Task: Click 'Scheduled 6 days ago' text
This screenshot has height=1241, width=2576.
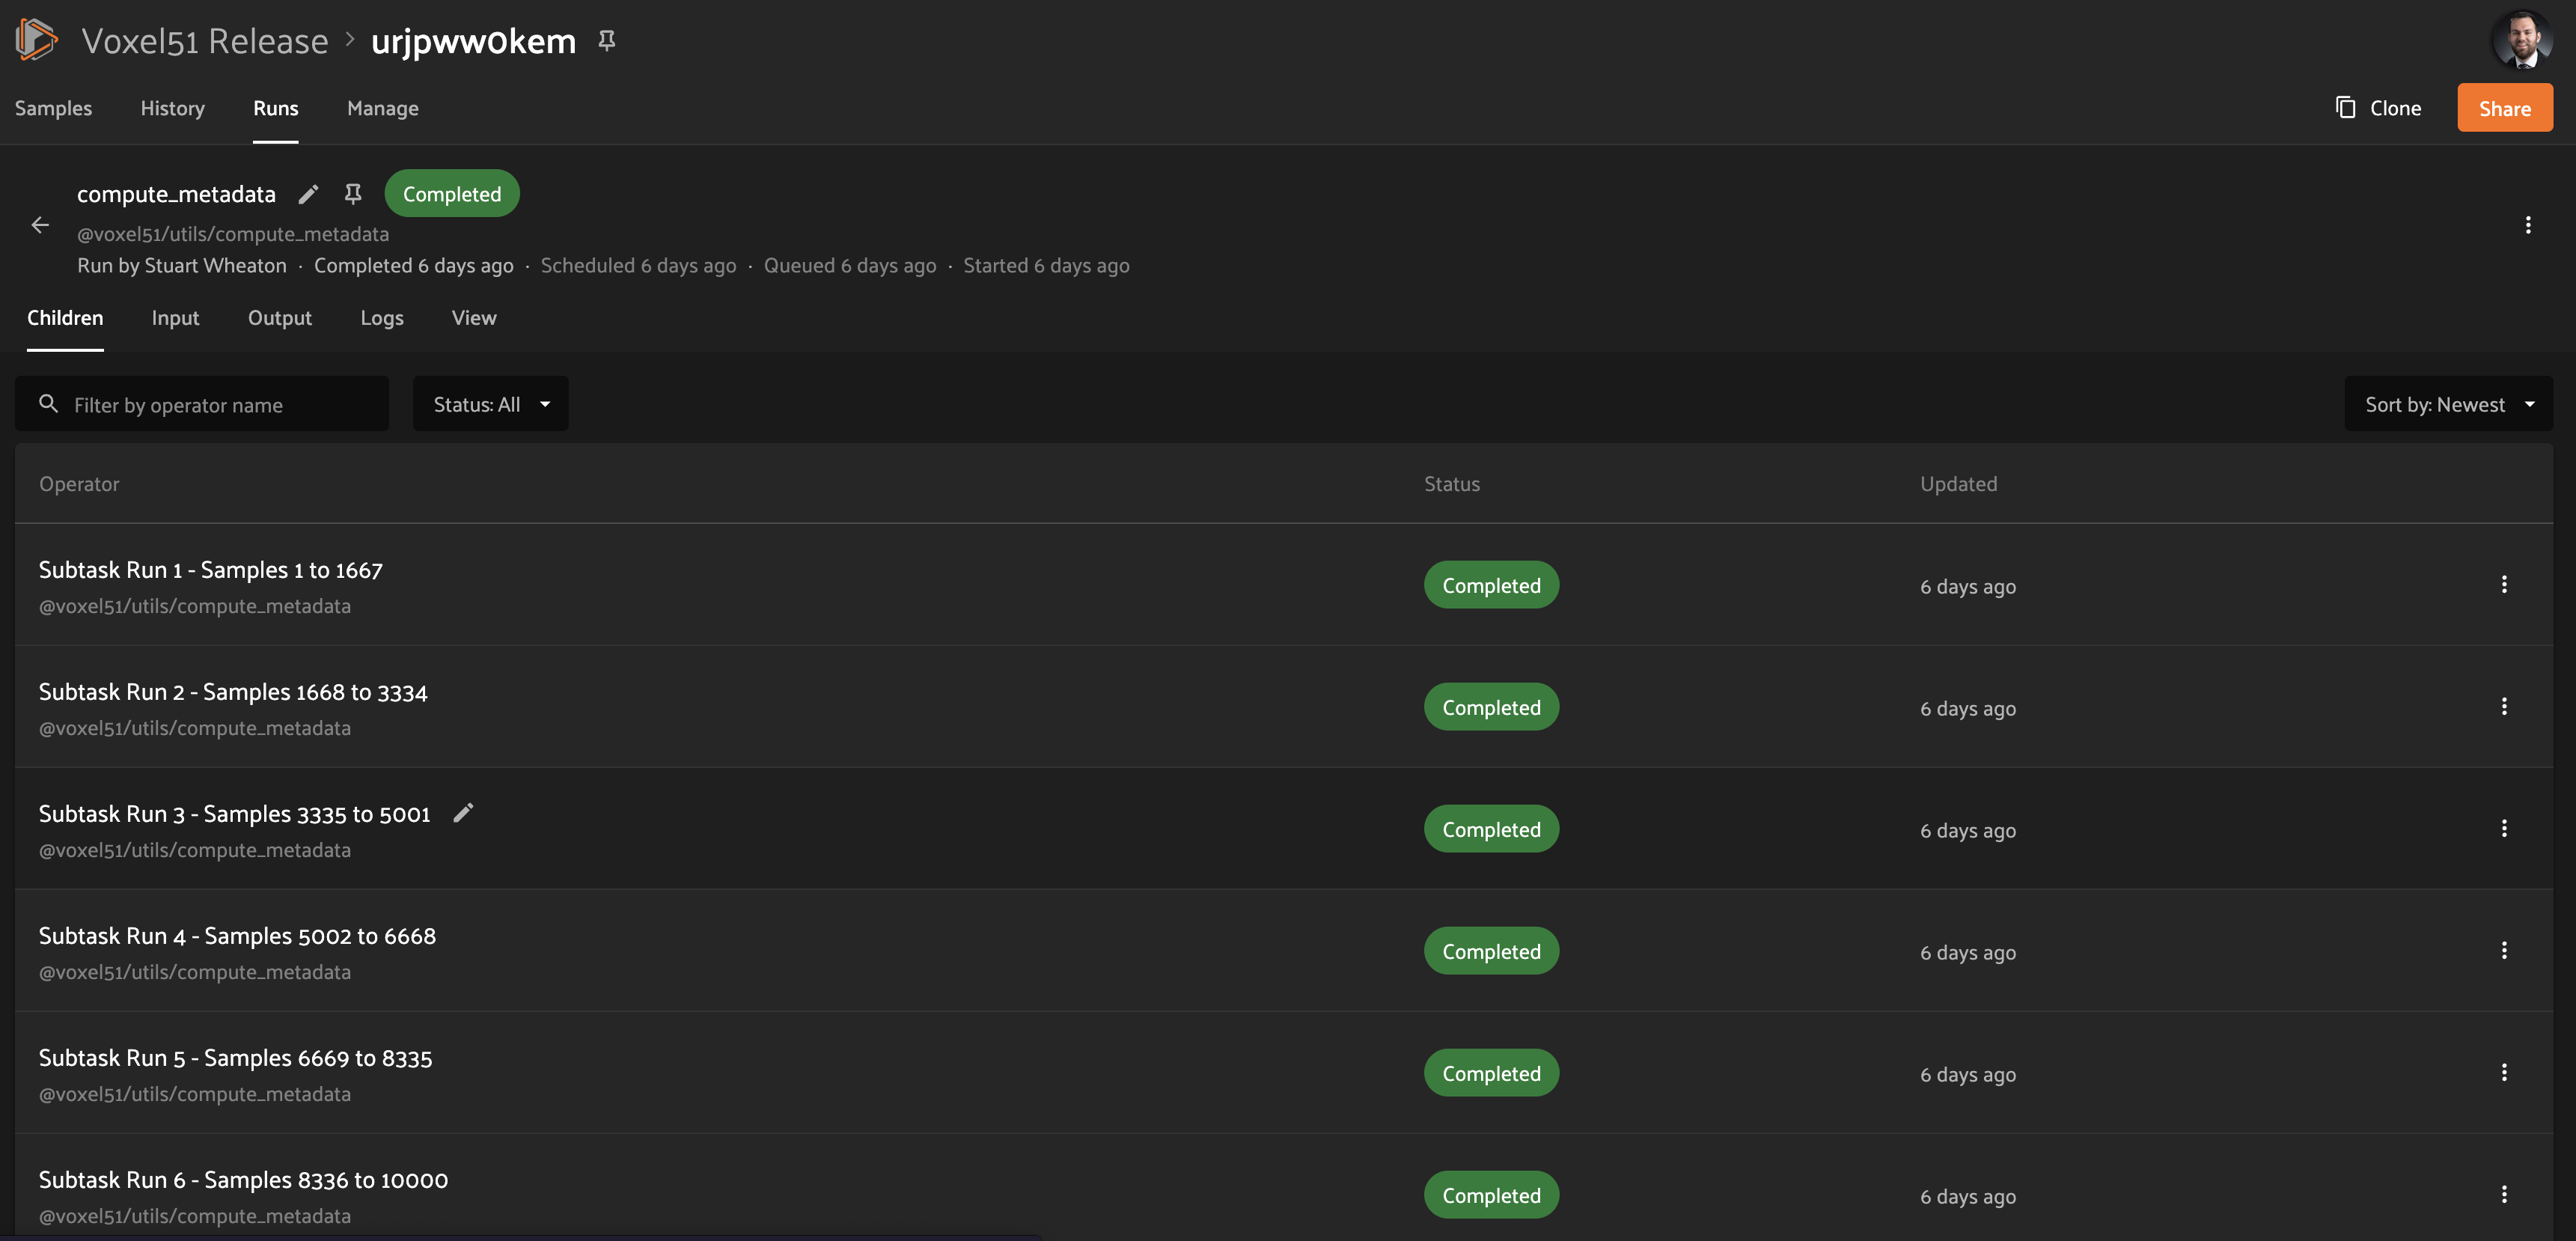Action: [x=638, y=266]
